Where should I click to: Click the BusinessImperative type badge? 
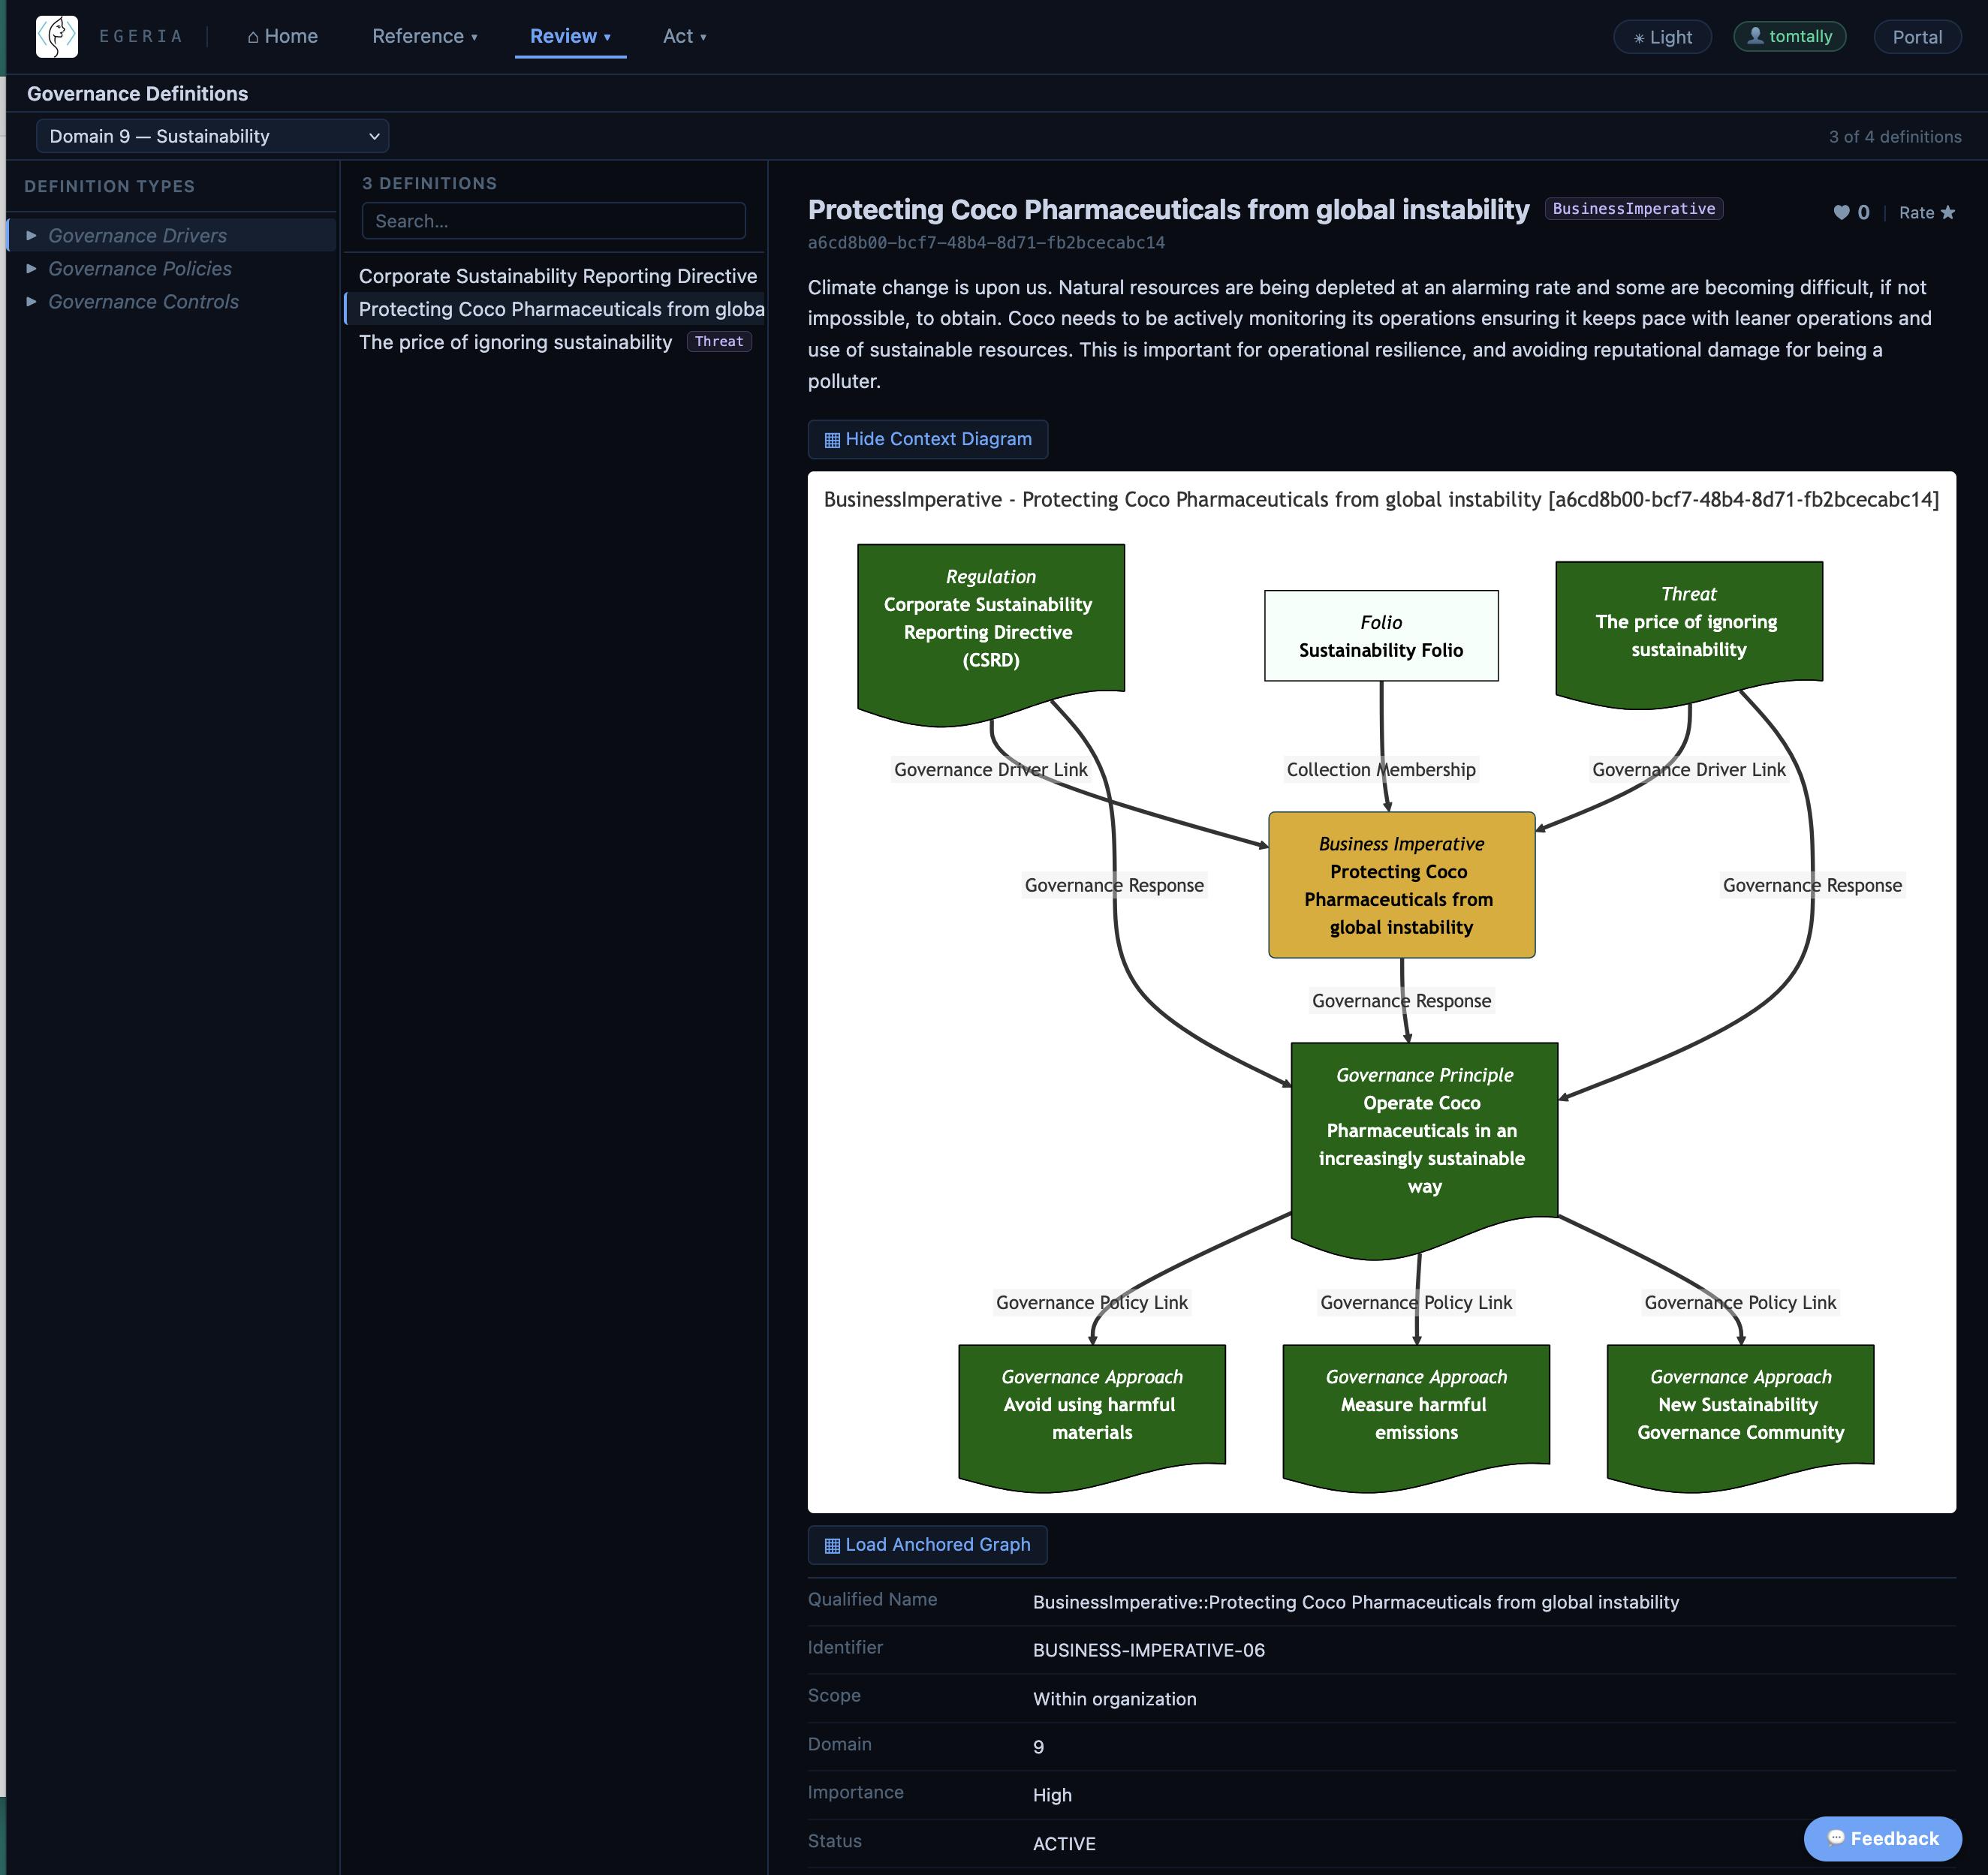[1633, 208]
